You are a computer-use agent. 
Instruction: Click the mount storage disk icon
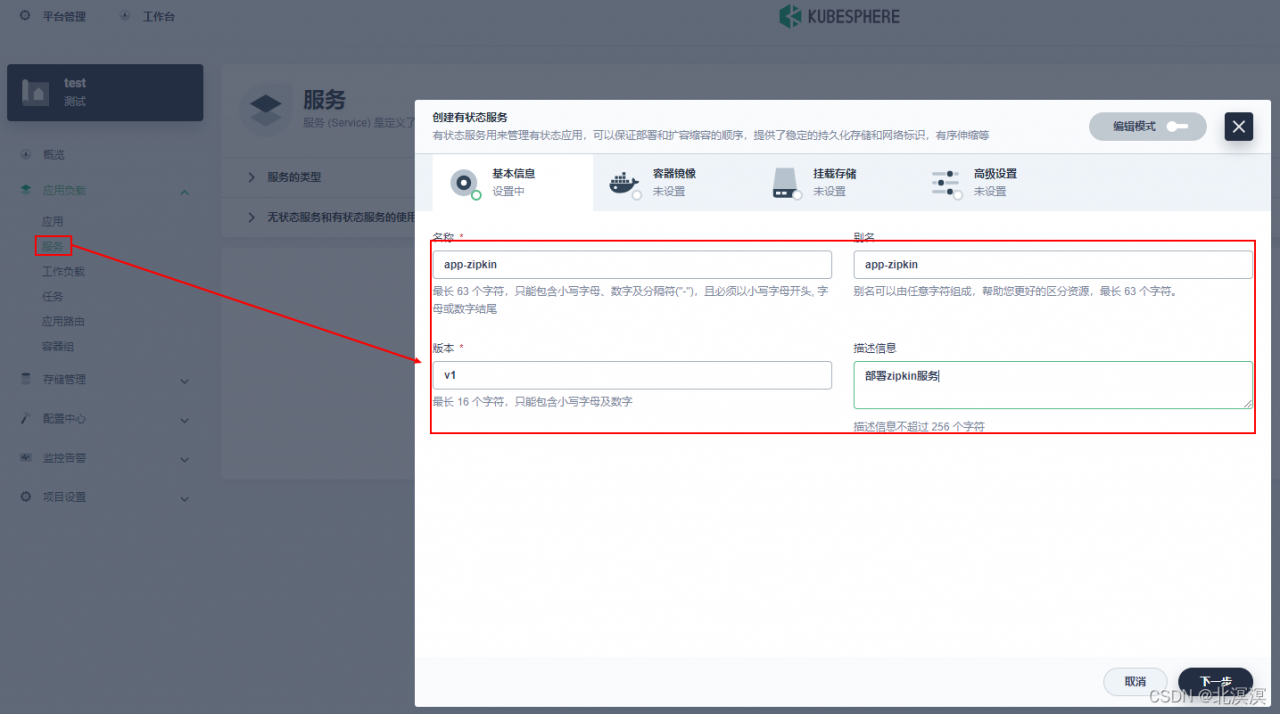785,183
